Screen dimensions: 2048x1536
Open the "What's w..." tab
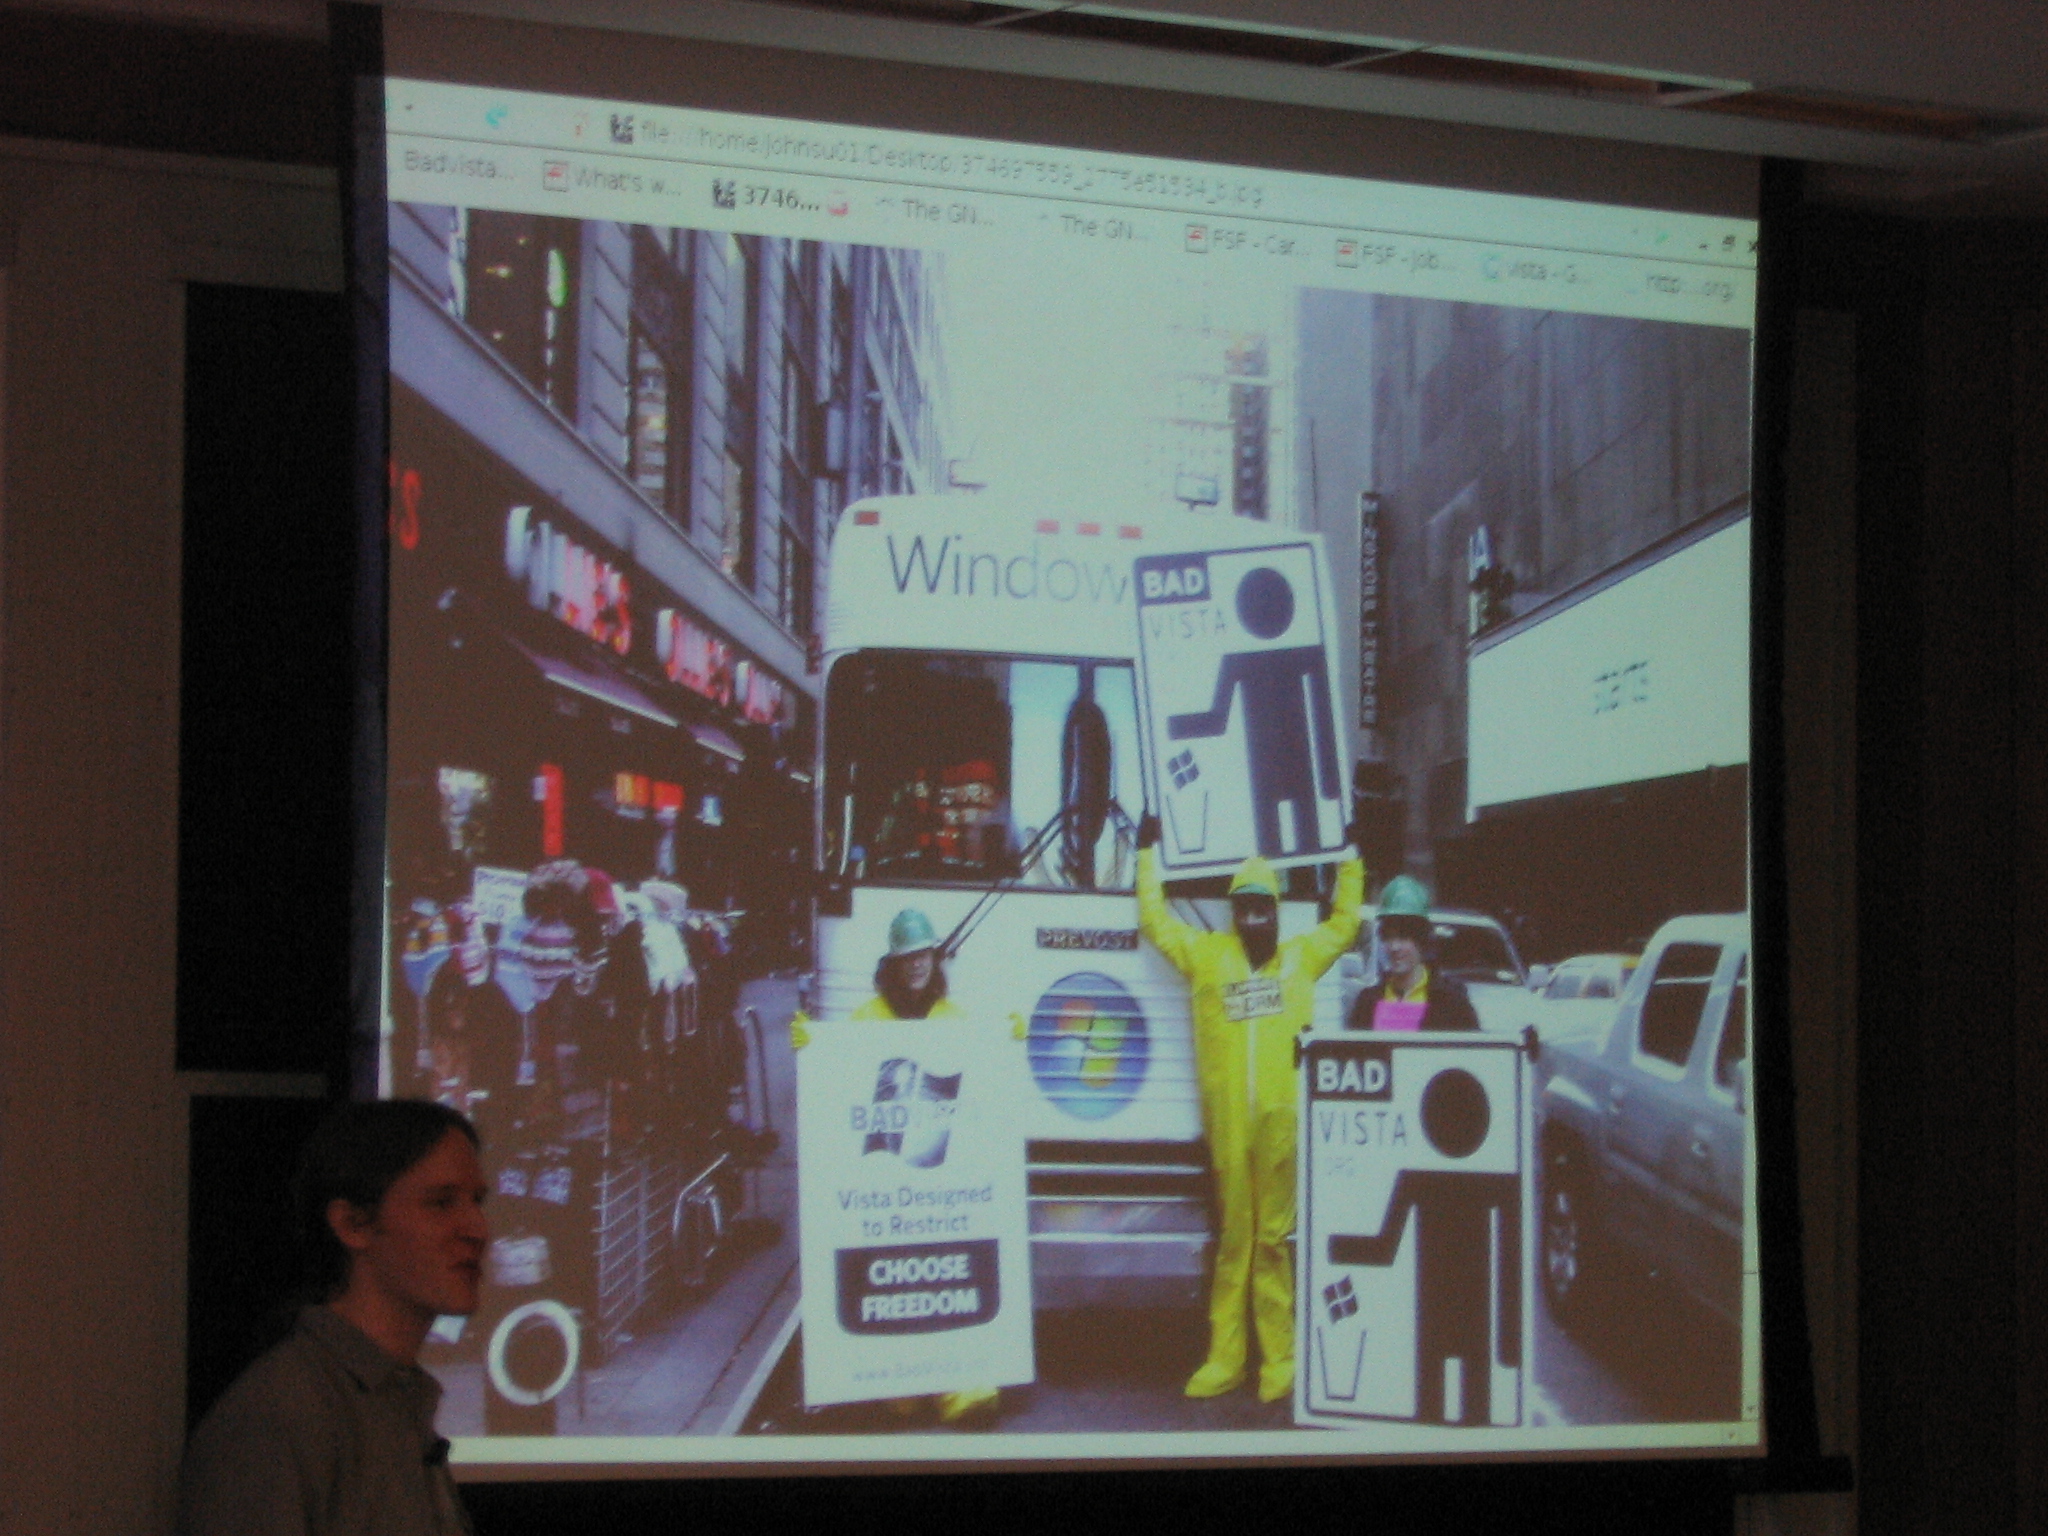pos(612,180)
